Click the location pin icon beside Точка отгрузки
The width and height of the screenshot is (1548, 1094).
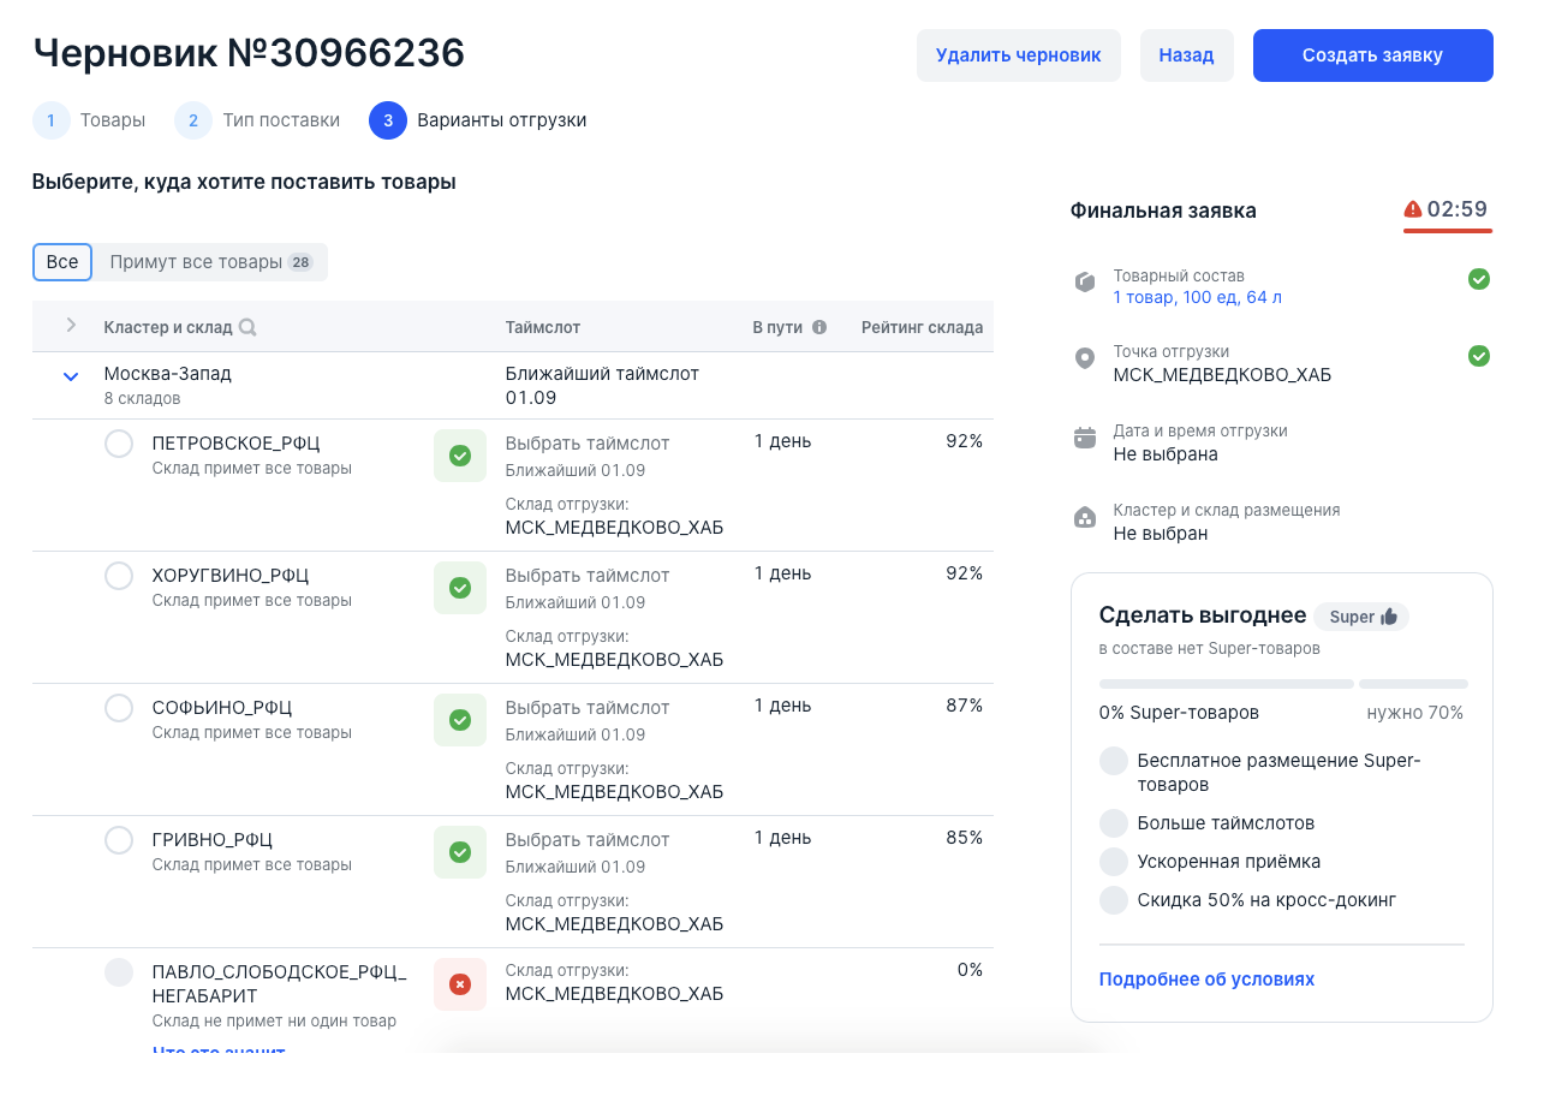point(1085,358)
